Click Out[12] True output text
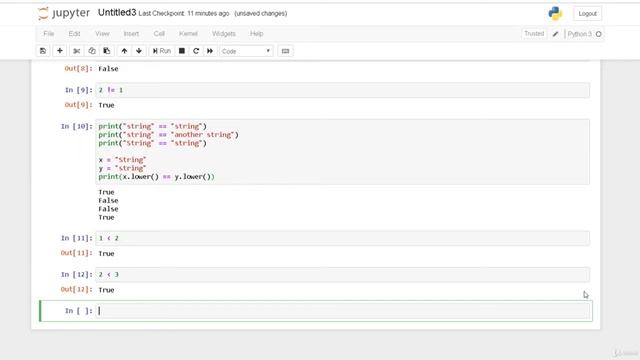This screenshot has width=640, height=360. pos(106,290)
